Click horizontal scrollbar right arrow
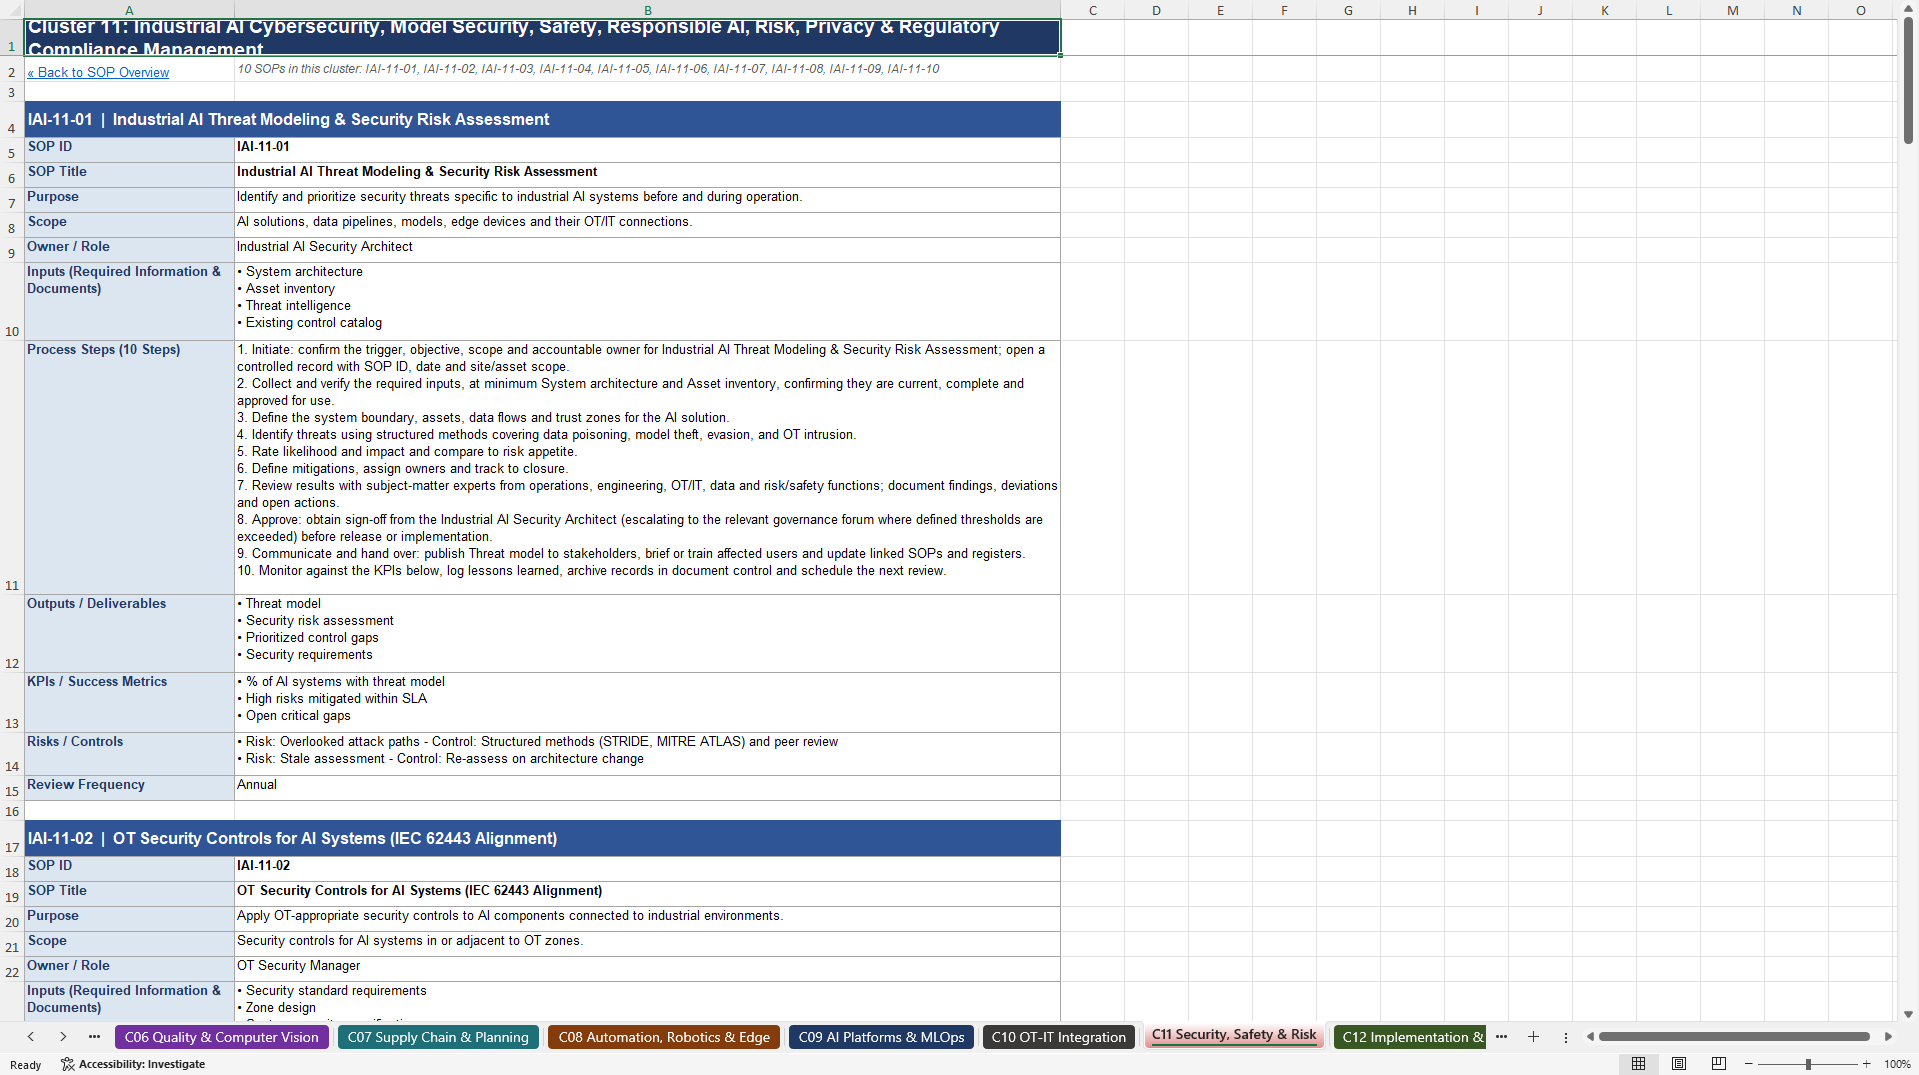 [x=1888, y=1037]
